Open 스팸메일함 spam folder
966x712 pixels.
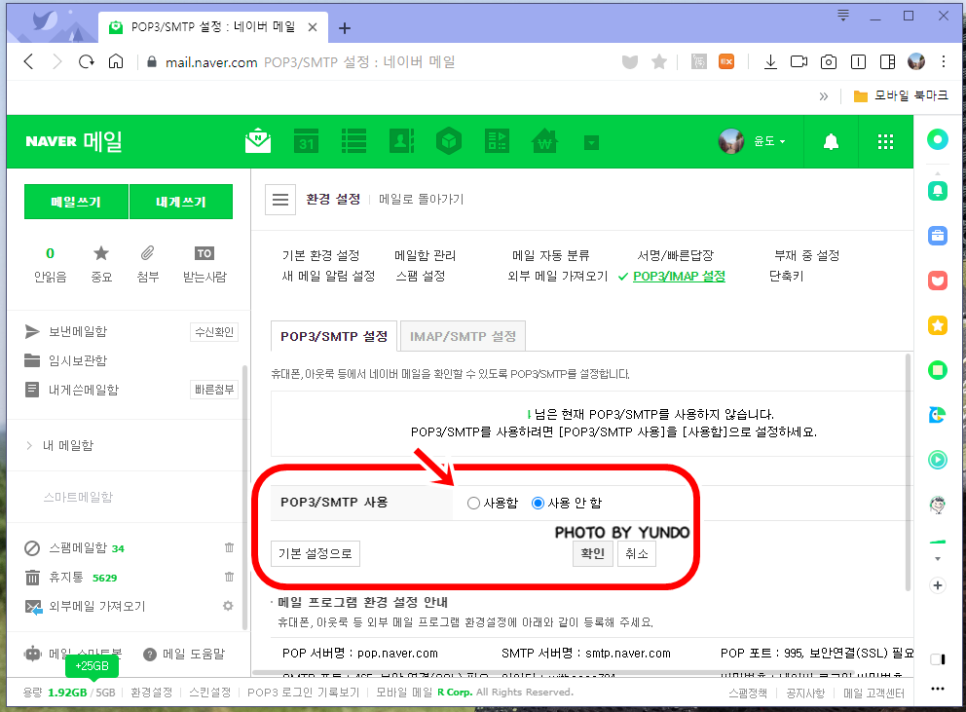click(78, 548)
